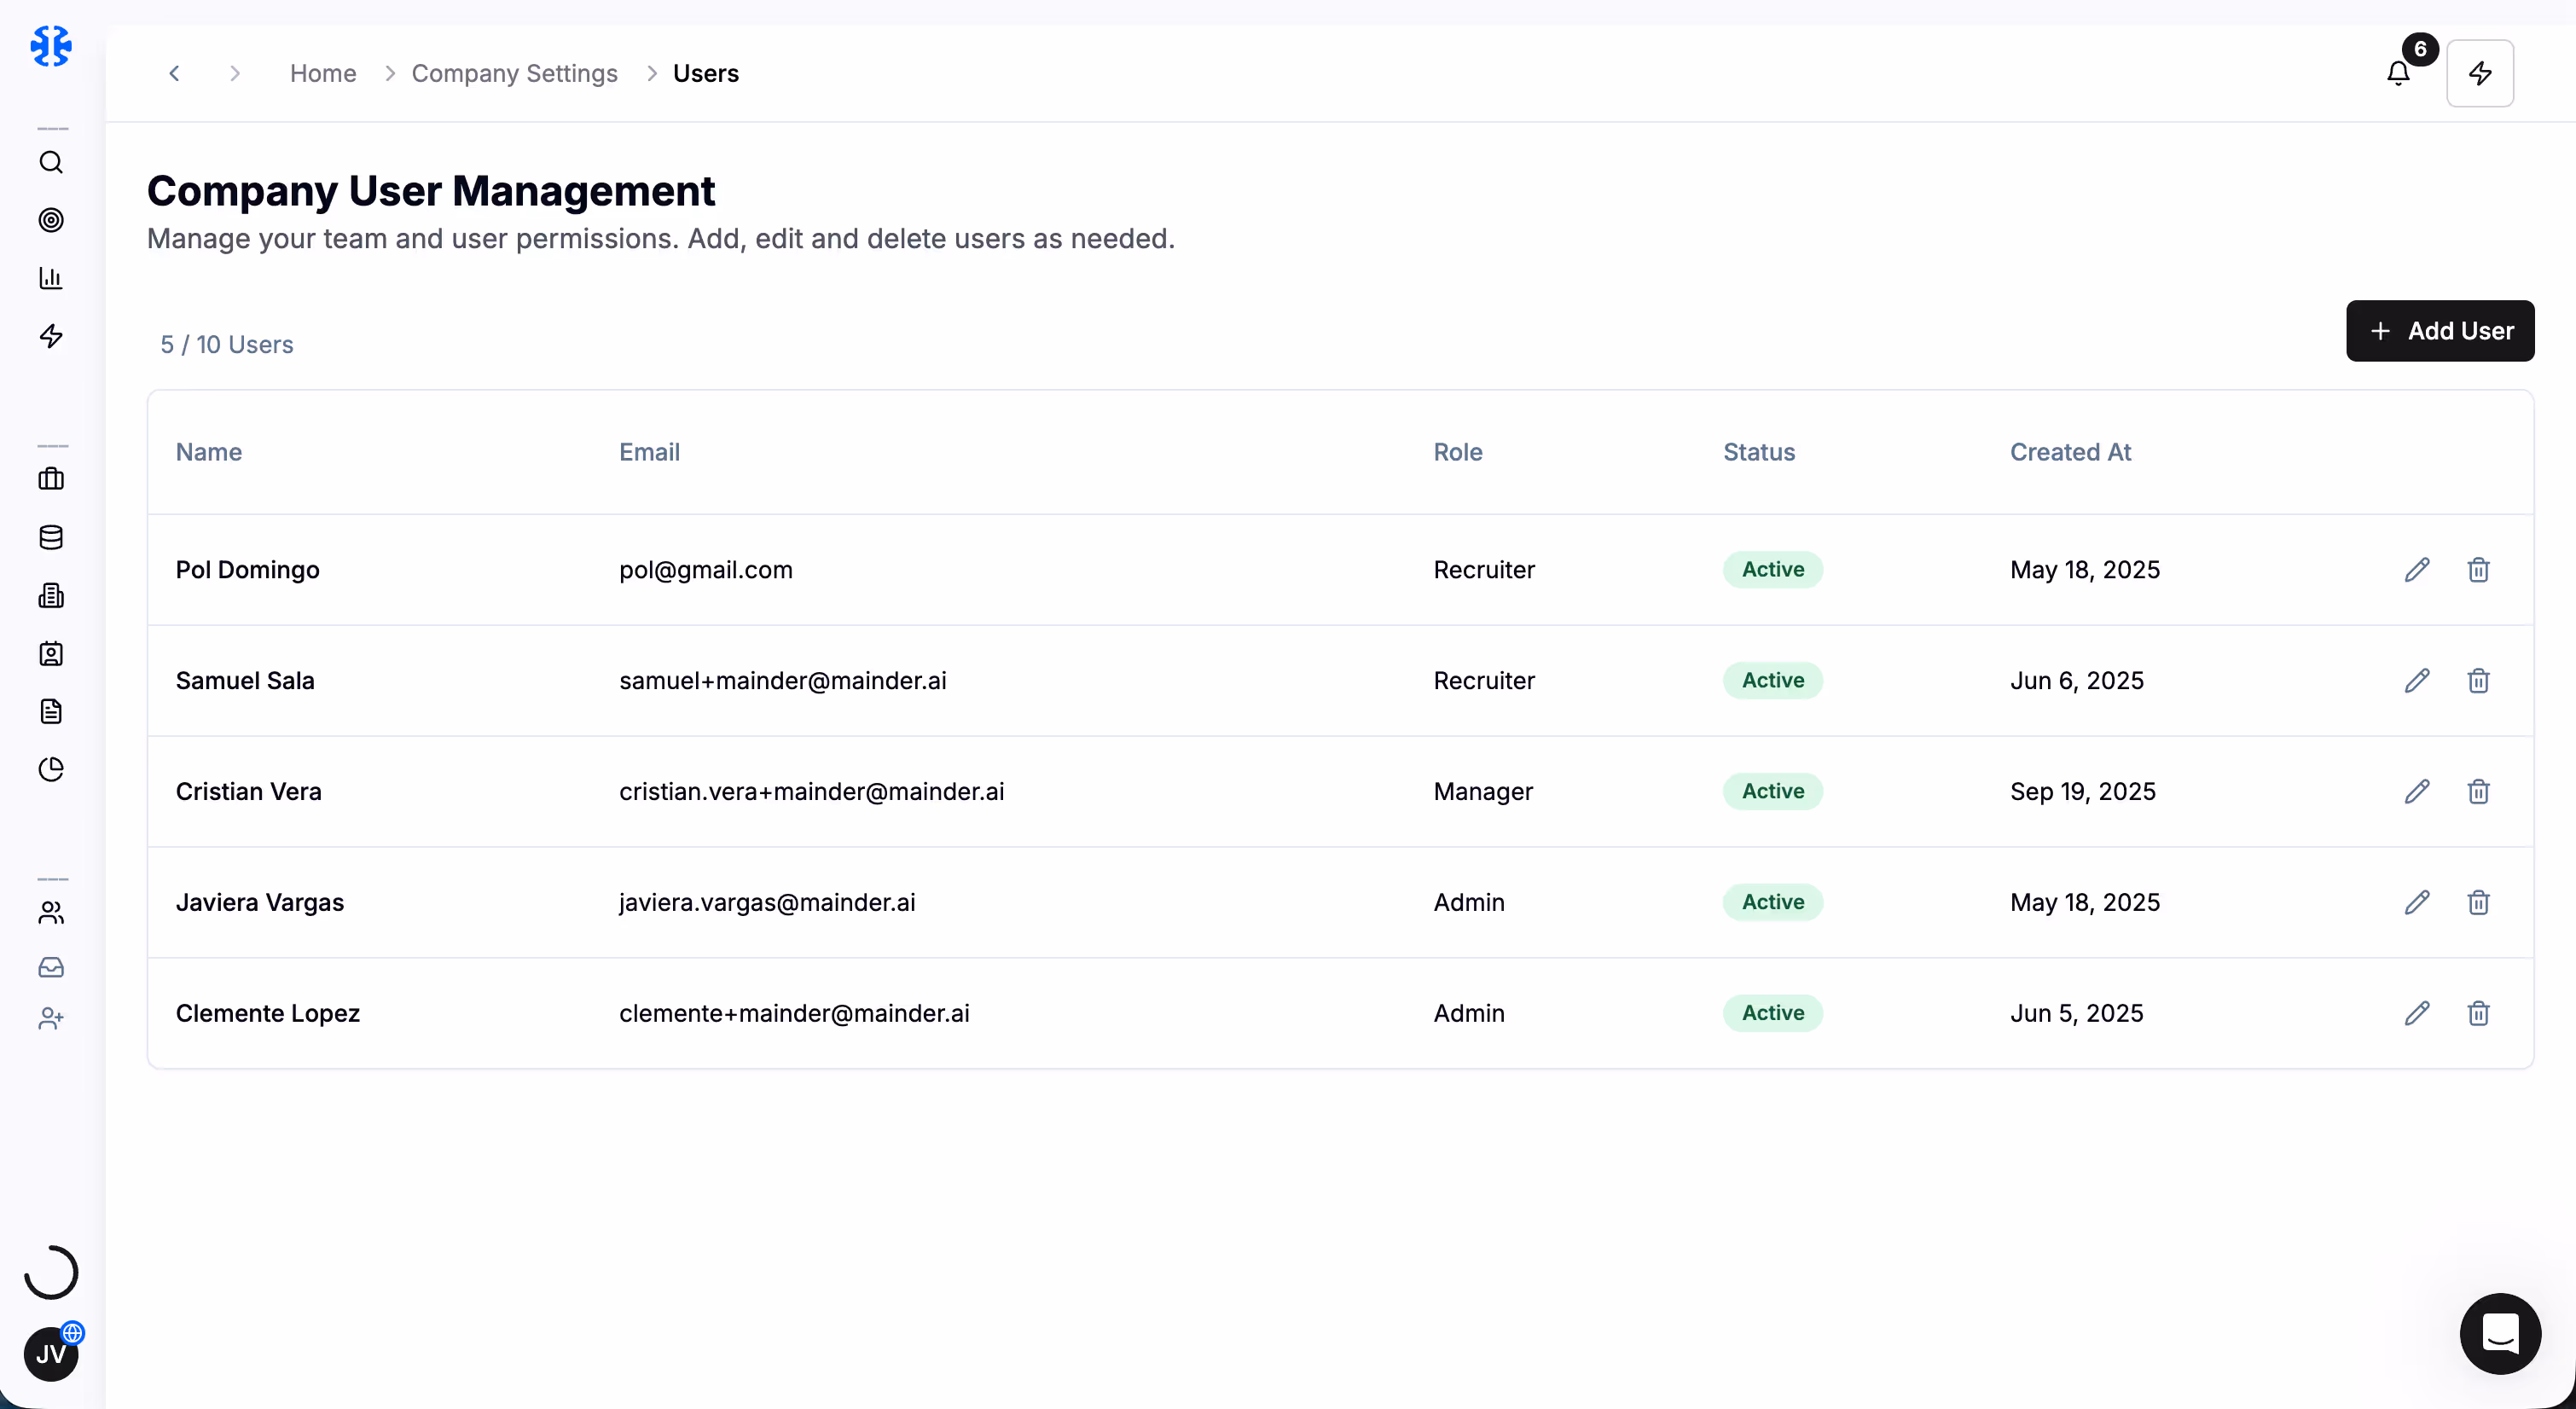
Task: Click the add-user icon in sidebar
Action: coord(51,1019)
